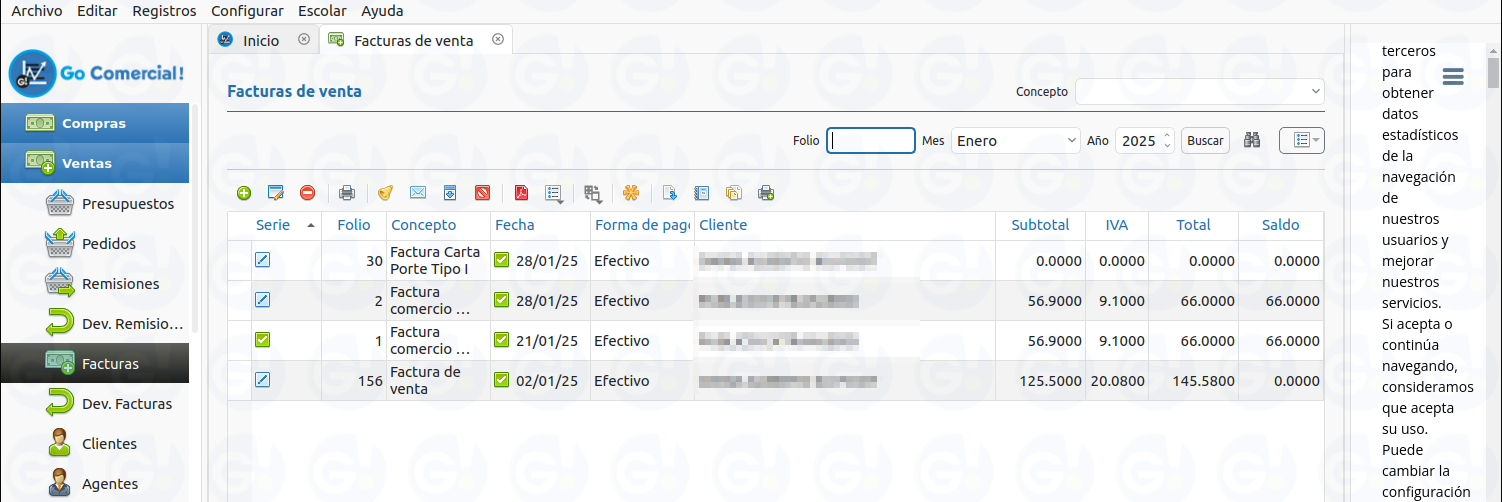Open the list view options dropdown

coord(1301,141)
